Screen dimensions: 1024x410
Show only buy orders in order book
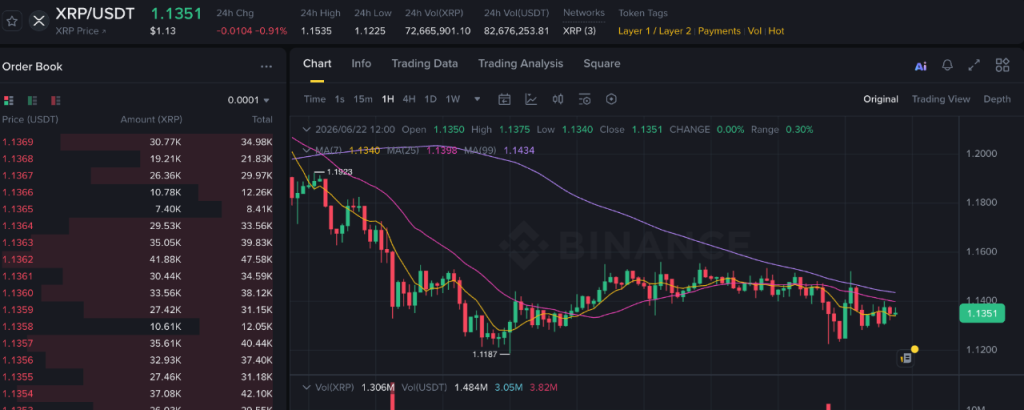pos(32,101)
